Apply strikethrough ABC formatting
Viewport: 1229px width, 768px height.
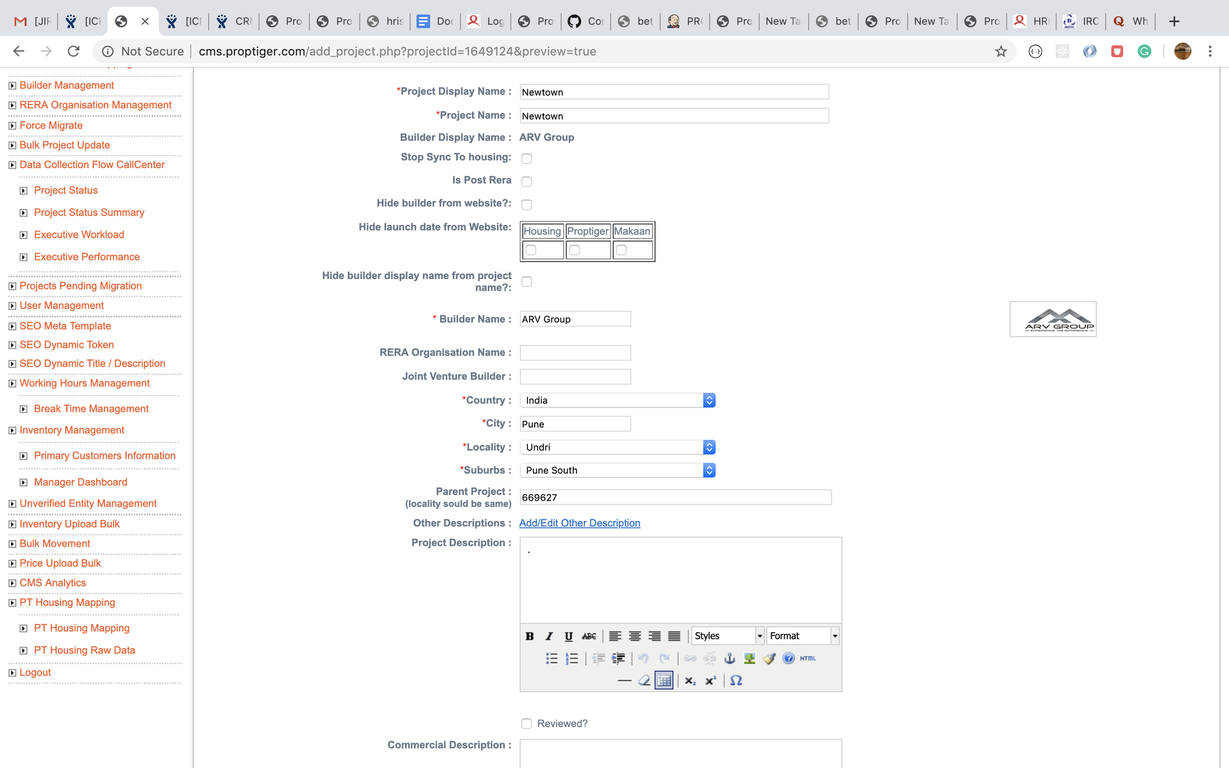tap(589, 636)
